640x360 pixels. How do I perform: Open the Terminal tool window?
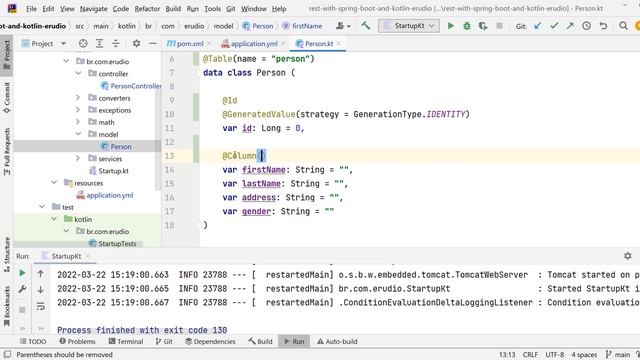(126, 341)
